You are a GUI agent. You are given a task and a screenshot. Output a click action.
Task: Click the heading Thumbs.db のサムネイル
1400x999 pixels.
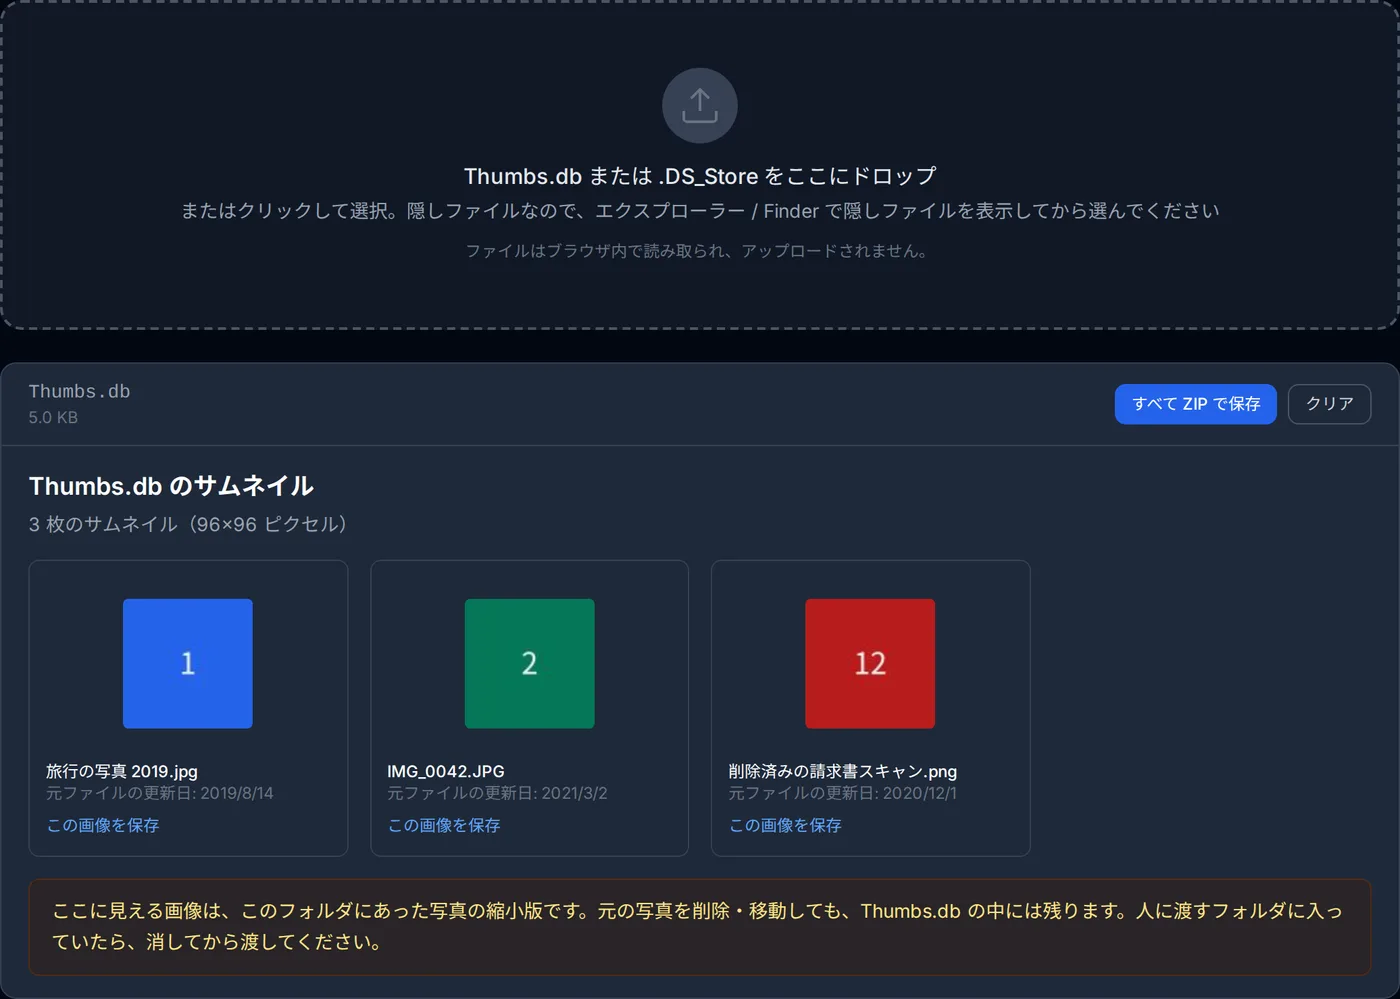click(171, 486)
